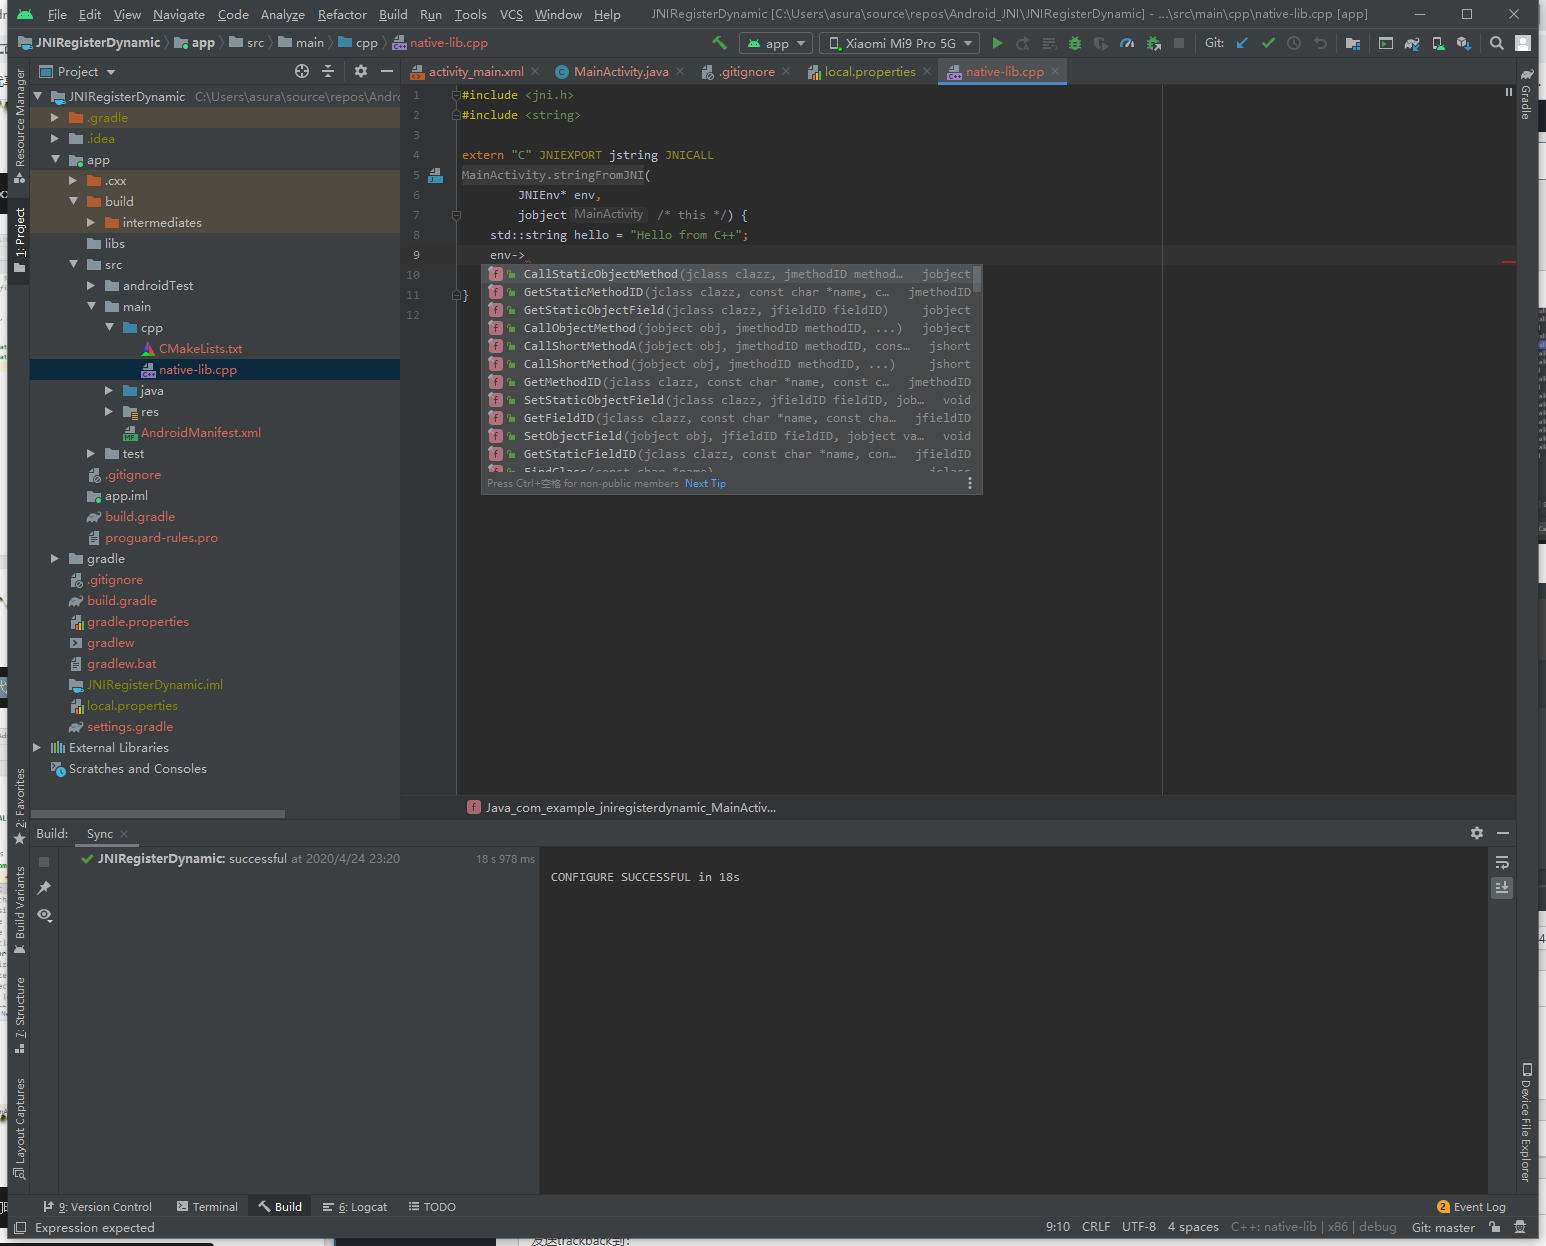Open Xiaomi Mi9 Pro 5G device dropdown

pyautogui.click(x=900, y=43)
